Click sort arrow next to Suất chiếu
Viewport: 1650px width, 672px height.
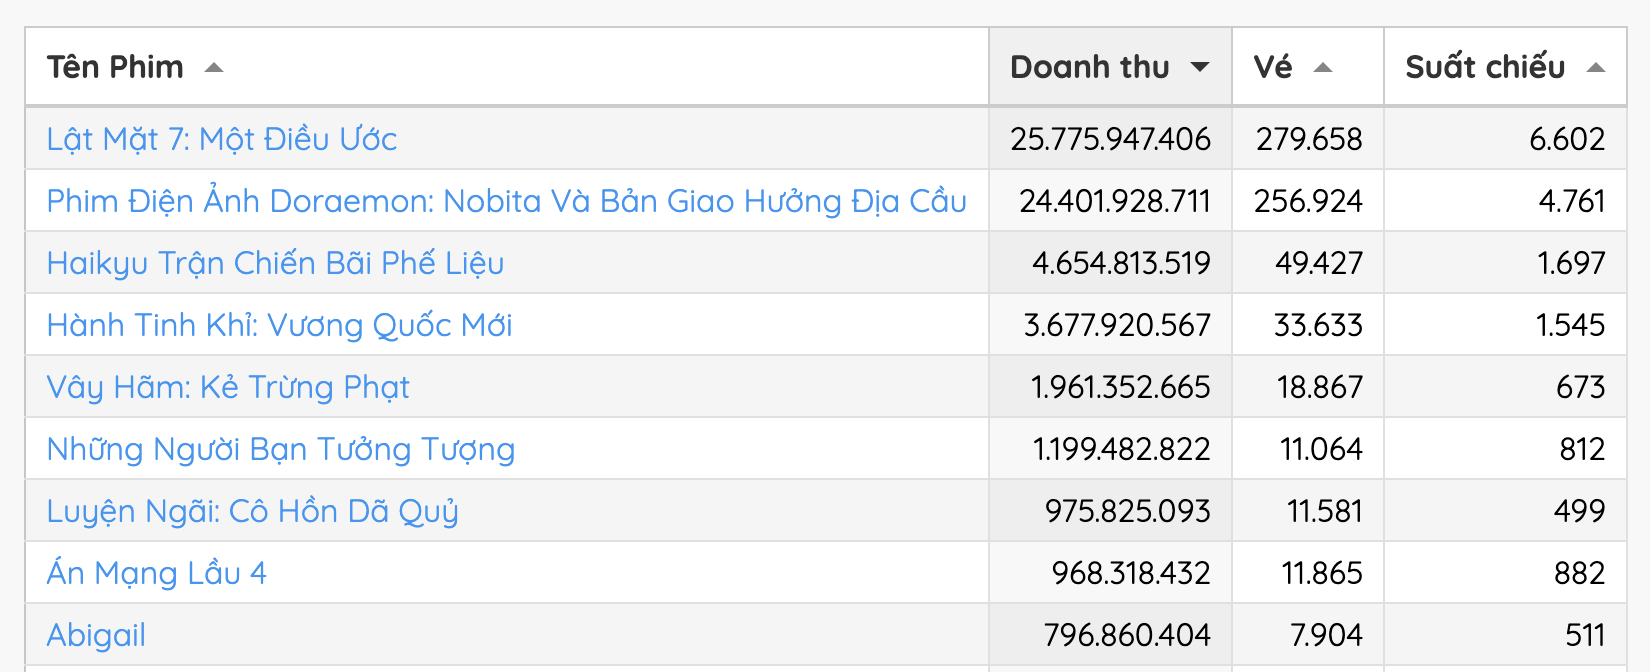coord(1596,68)
